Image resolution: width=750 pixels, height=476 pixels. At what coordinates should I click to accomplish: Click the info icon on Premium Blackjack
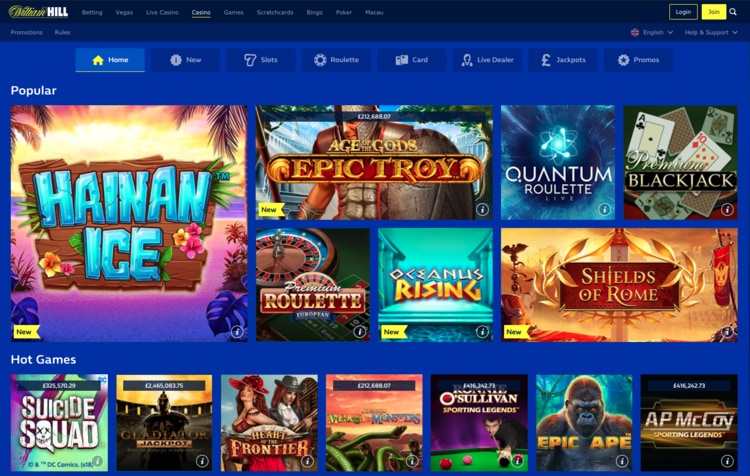[727, 209]
